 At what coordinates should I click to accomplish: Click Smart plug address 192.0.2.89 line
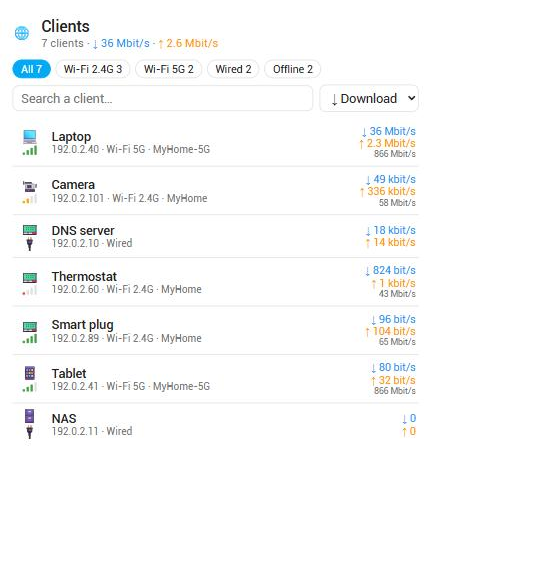point(126,338)
